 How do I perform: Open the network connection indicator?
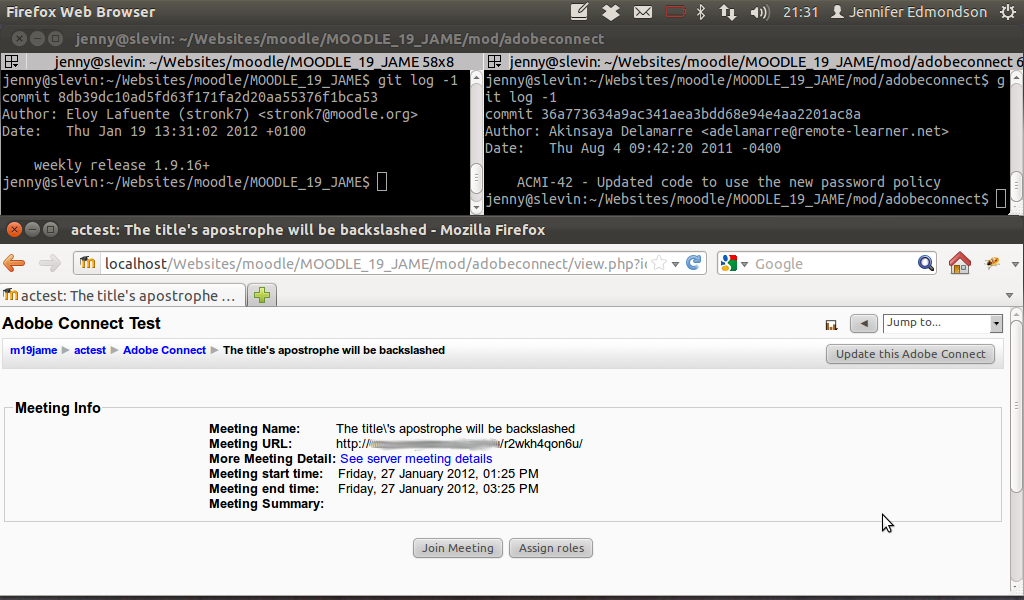(728, 12)
